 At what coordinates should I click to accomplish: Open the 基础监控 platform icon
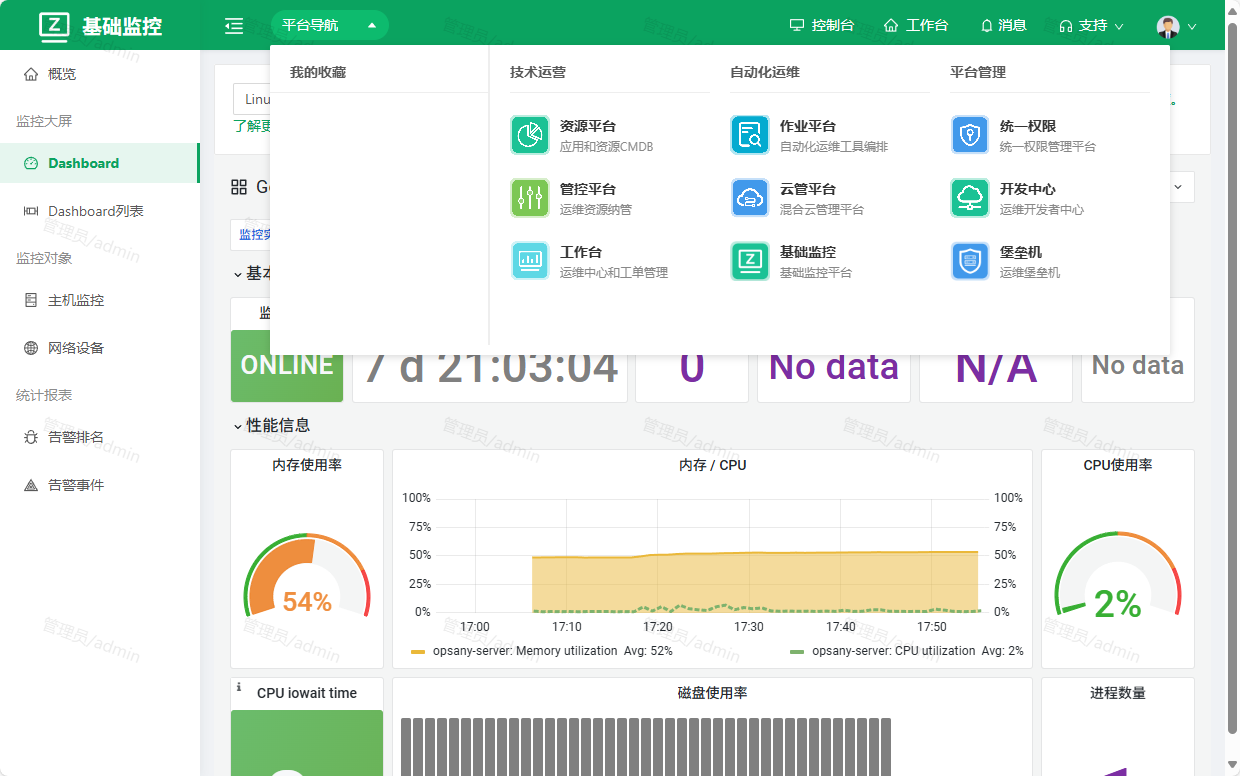click(750, 261)
